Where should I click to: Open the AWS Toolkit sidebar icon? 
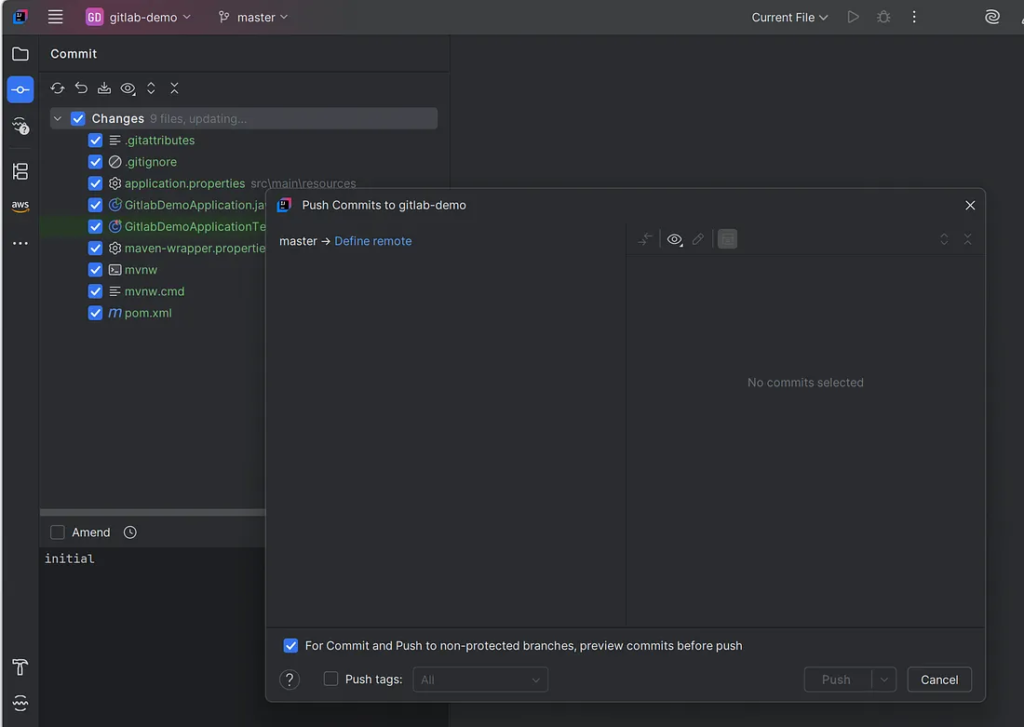(20, 206)
